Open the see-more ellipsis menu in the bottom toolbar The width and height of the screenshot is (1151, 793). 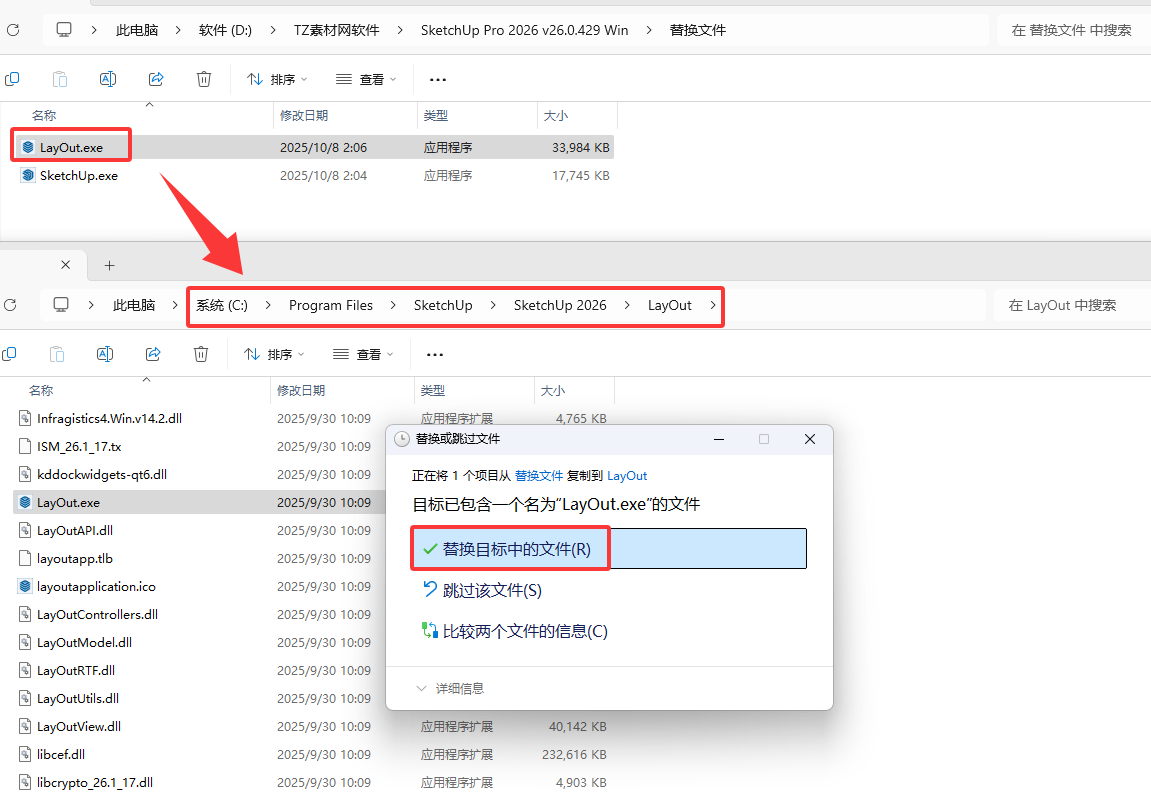434,354
